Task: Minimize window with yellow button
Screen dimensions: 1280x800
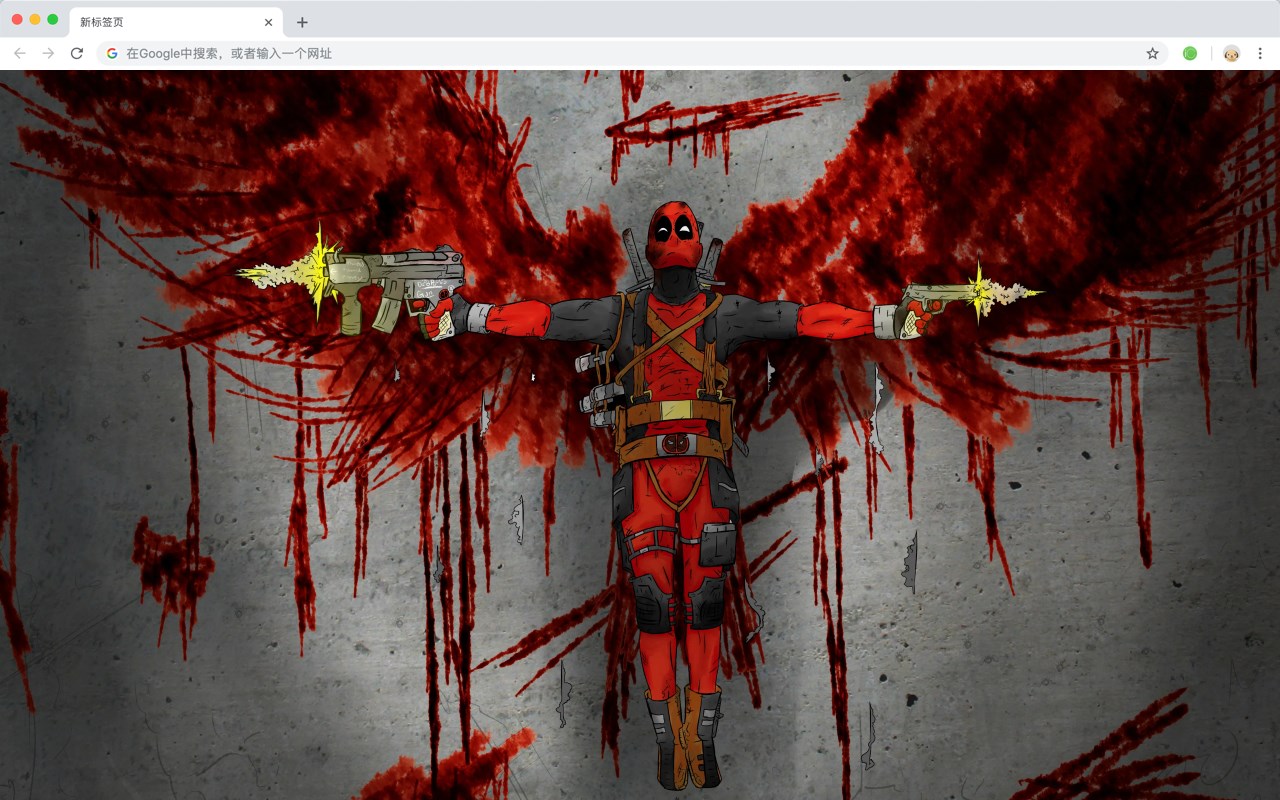Action: click(x=35, y=19)
